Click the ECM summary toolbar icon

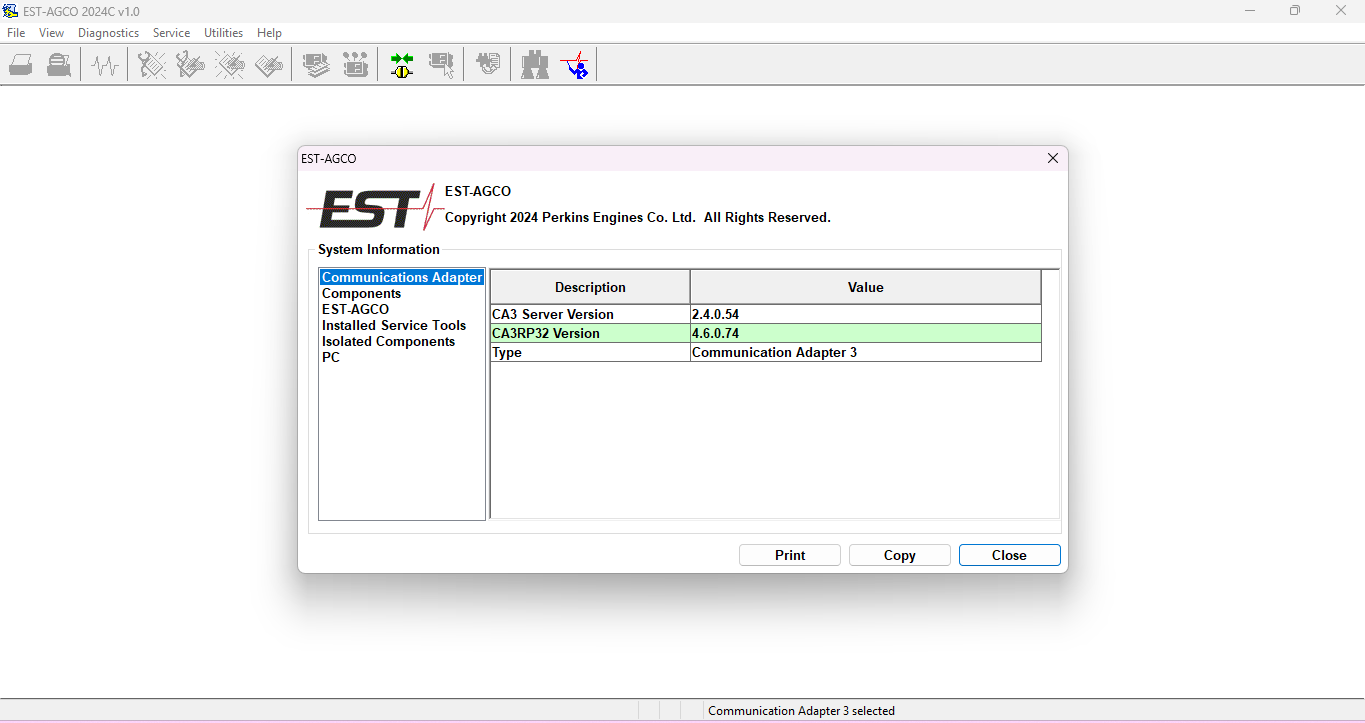coord(316,65)
